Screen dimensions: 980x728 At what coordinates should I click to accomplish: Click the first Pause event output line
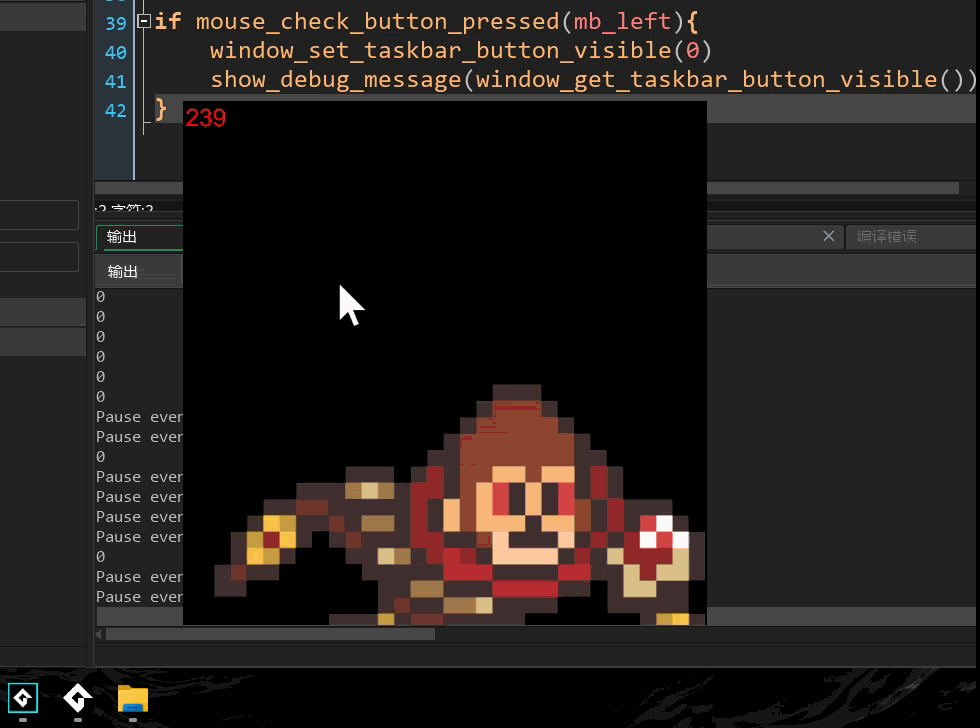(x=139, y=417)
